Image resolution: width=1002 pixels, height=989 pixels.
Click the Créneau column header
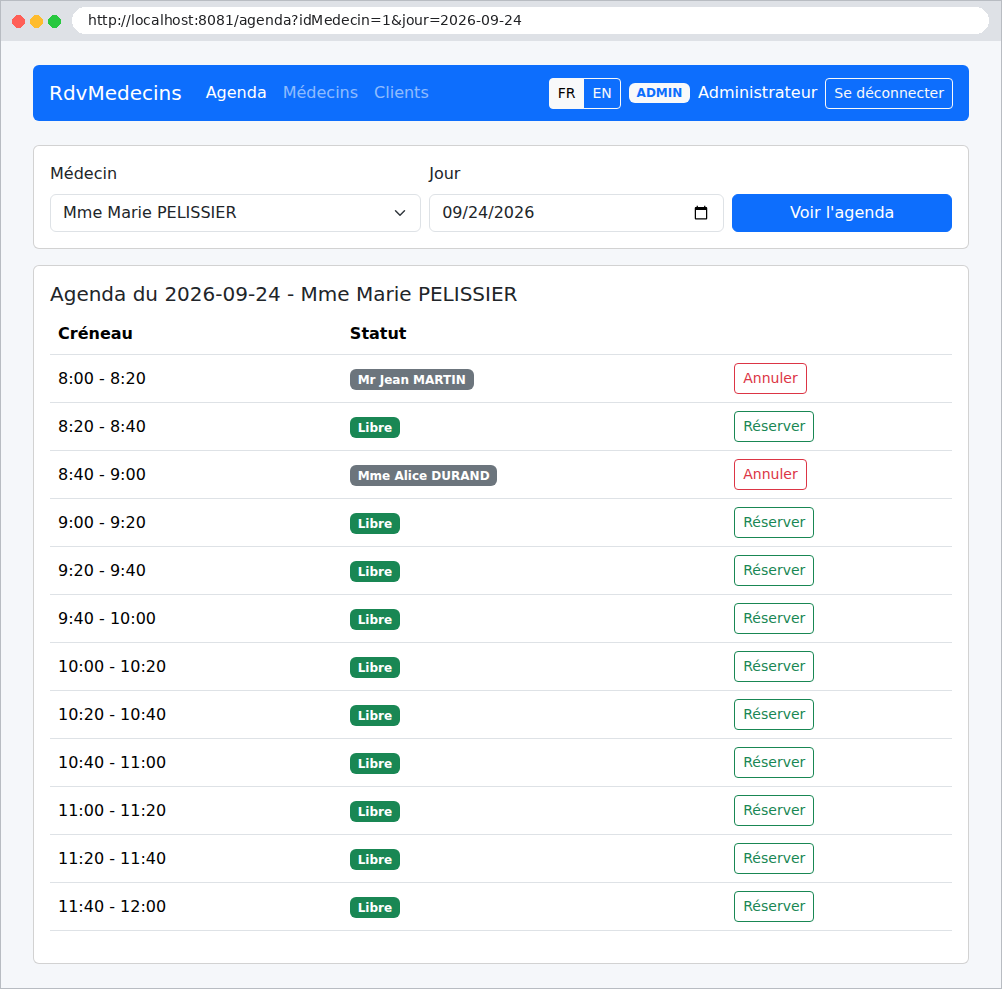[x=95, y=333]
